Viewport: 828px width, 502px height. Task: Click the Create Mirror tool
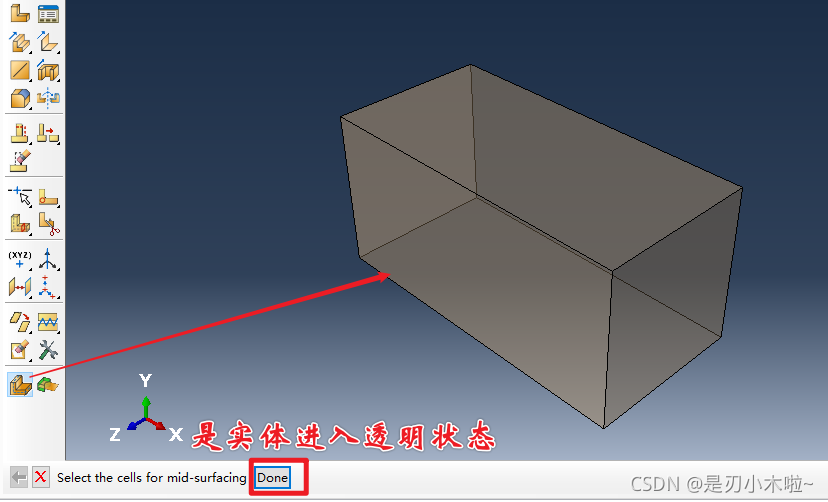point(47,98)
